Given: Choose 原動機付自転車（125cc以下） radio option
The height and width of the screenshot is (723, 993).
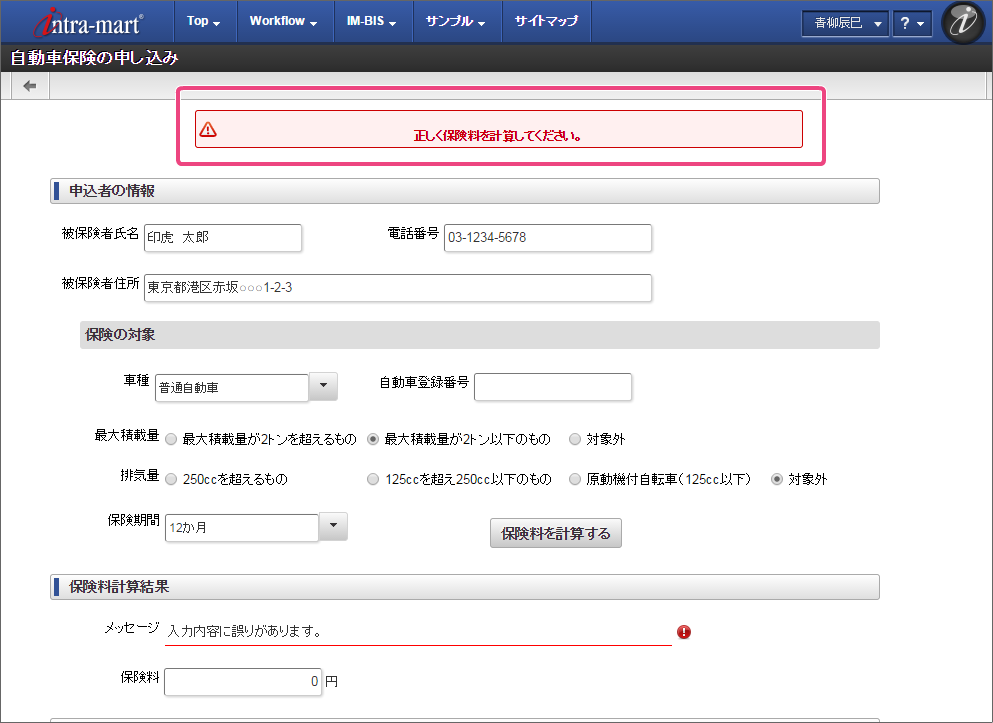Looking at the screenshot, I should coord(575,480).
